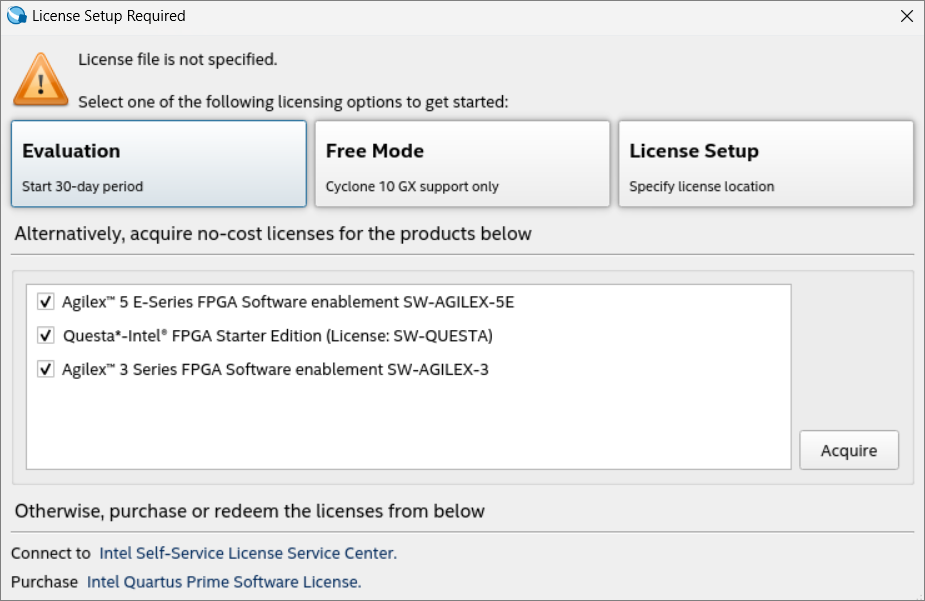Open License Setup to specify location
Image resolution: width=925 pixels, height=601 pixels.
pos(766,164)
